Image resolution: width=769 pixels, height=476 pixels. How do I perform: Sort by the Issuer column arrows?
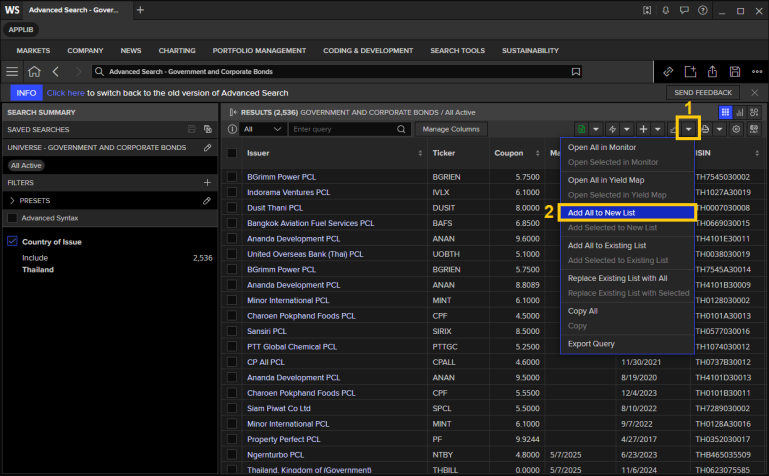pos(420,153)
